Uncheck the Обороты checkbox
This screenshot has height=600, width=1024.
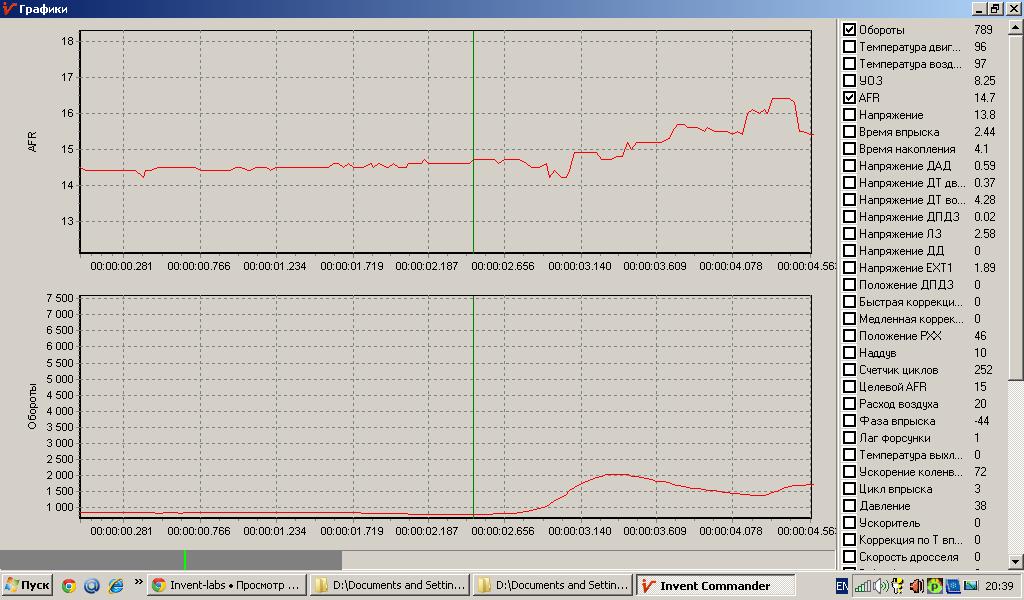tap(849, 29)
